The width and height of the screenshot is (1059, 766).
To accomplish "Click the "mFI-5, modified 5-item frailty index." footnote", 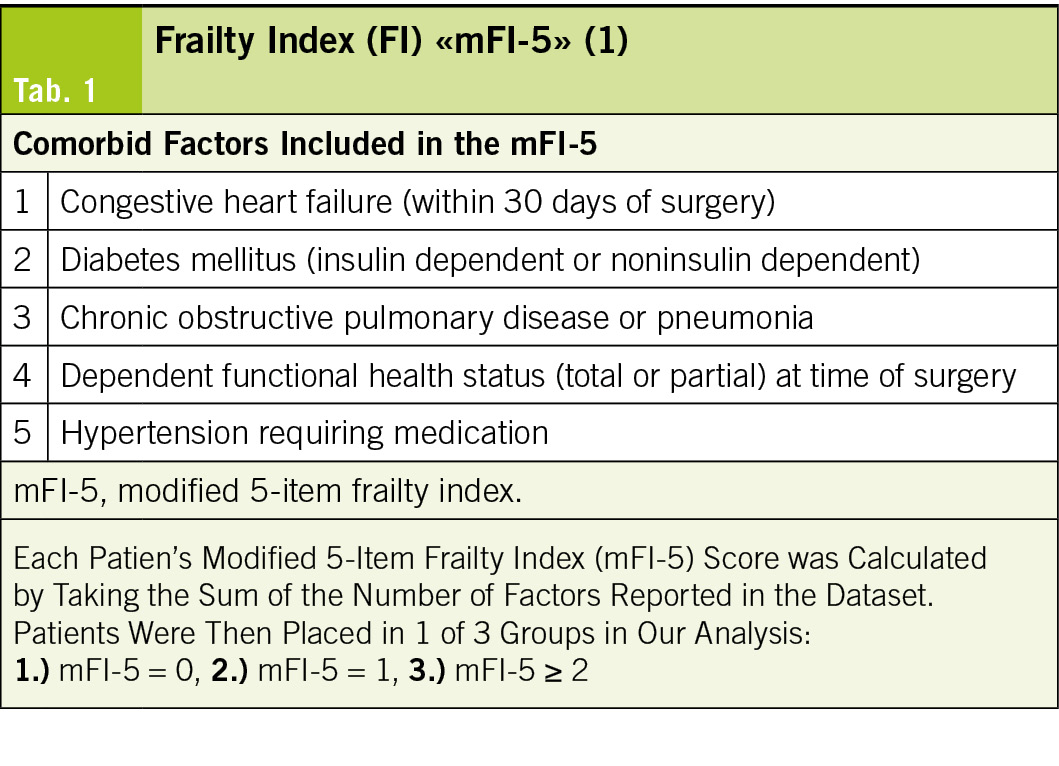I will pyautogui.click(x=267, y=492).
